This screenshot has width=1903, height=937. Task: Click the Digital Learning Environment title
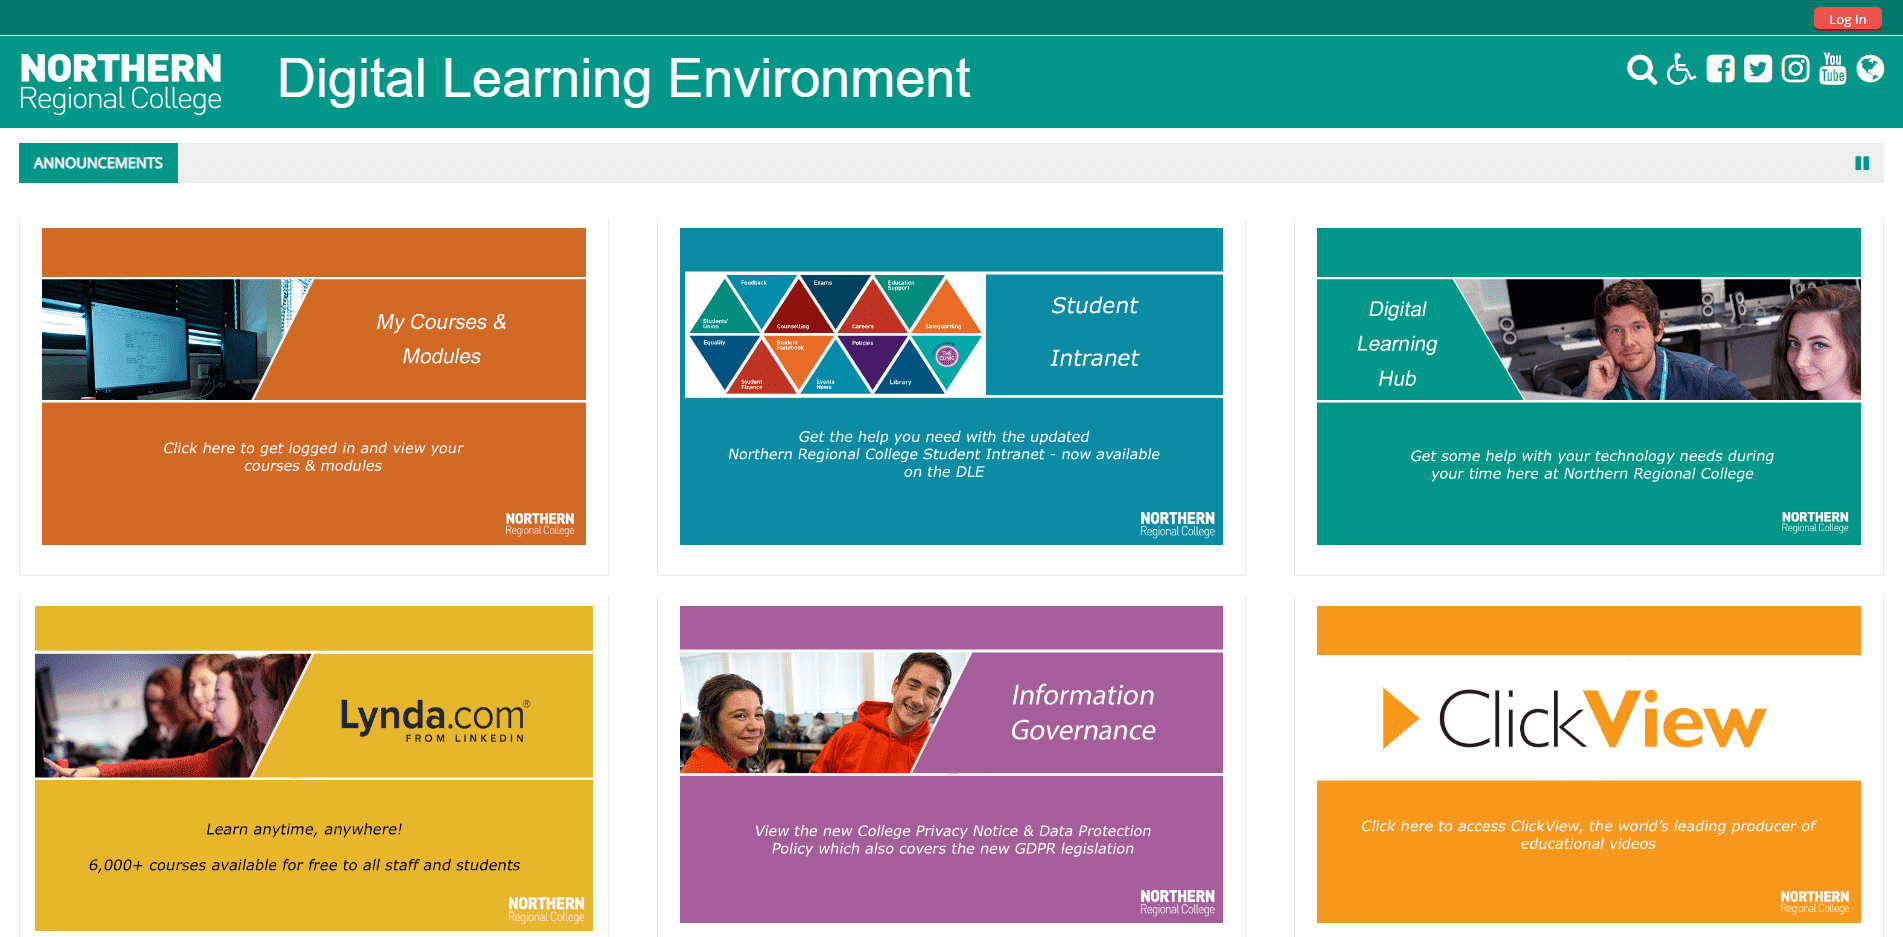pyautogui.click(x=624, y=79)
